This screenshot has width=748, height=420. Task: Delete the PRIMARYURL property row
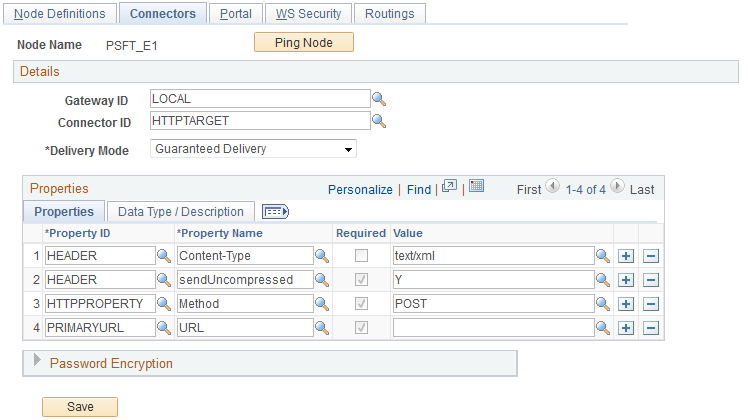[x=651, y=328]
